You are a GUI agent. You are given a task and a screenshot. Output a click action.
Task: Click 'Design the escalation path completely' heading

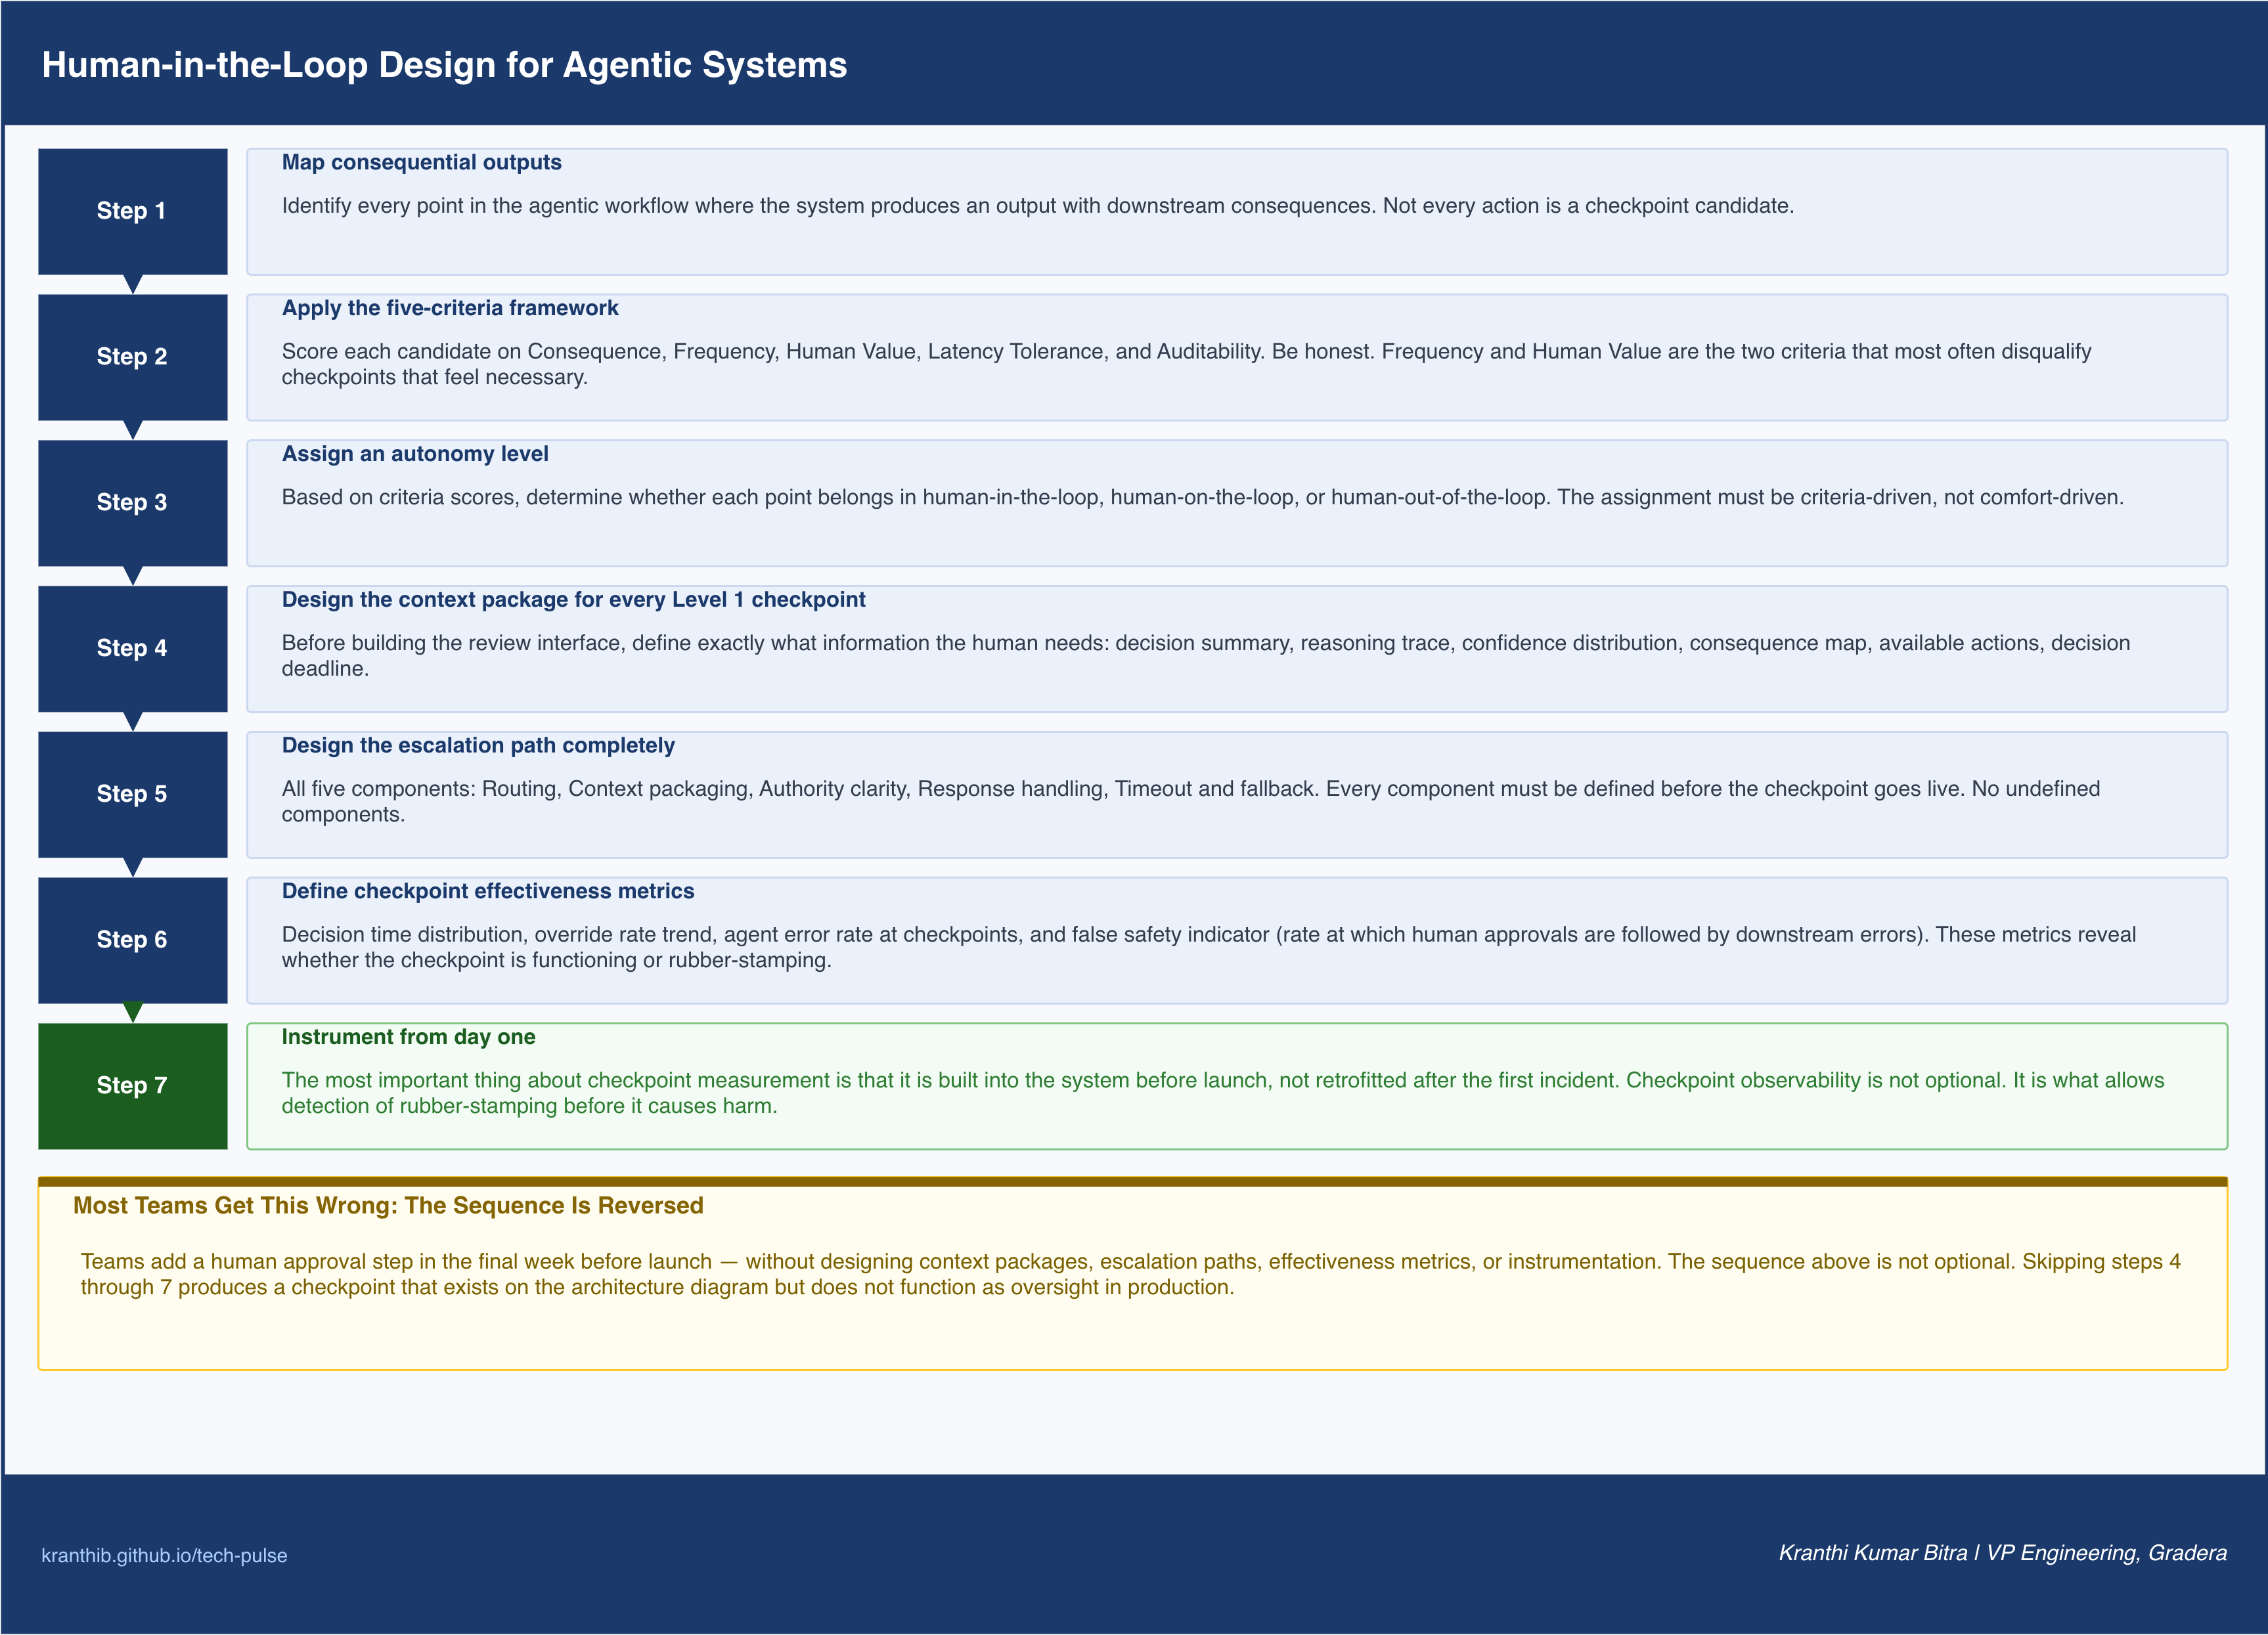[478, 745]
